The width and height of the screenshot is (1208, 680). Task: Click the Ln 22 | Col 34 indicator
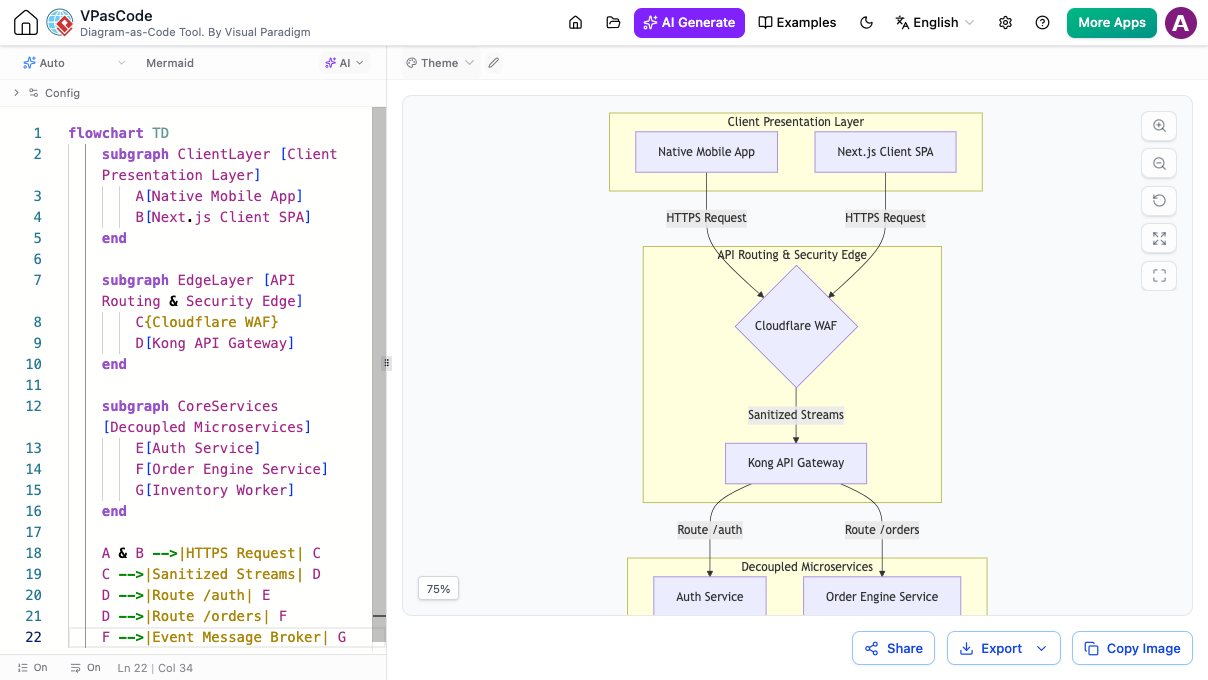[x=155, y=667]
